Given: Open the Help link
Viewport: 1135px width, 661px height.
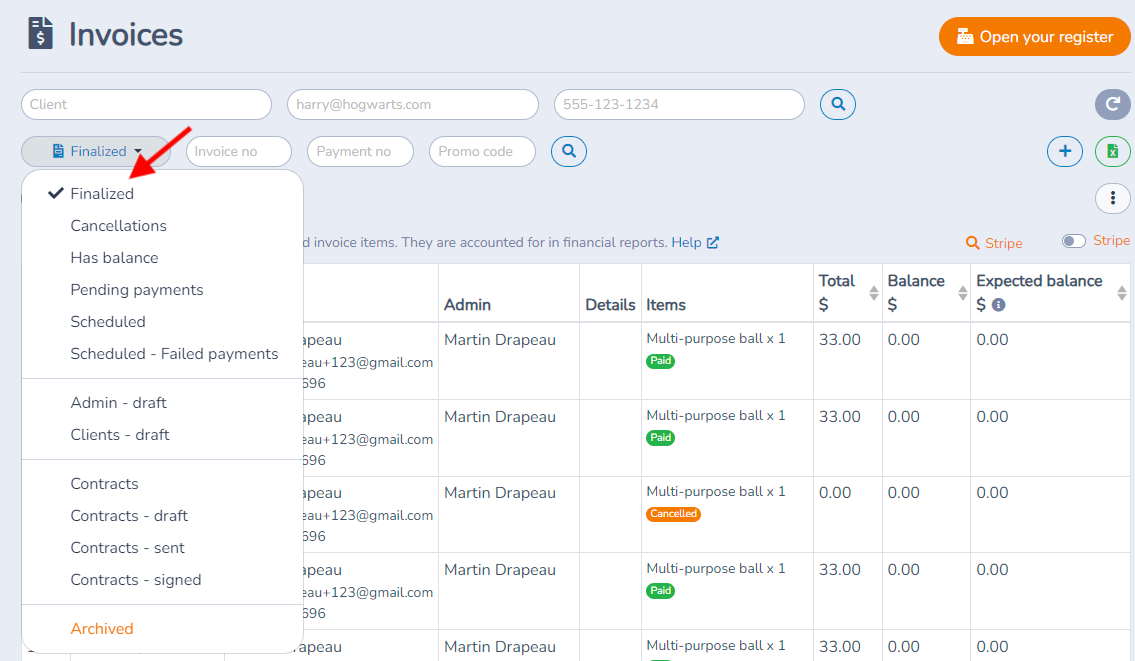Looking at the screenshot, I should tap(695, 243).
